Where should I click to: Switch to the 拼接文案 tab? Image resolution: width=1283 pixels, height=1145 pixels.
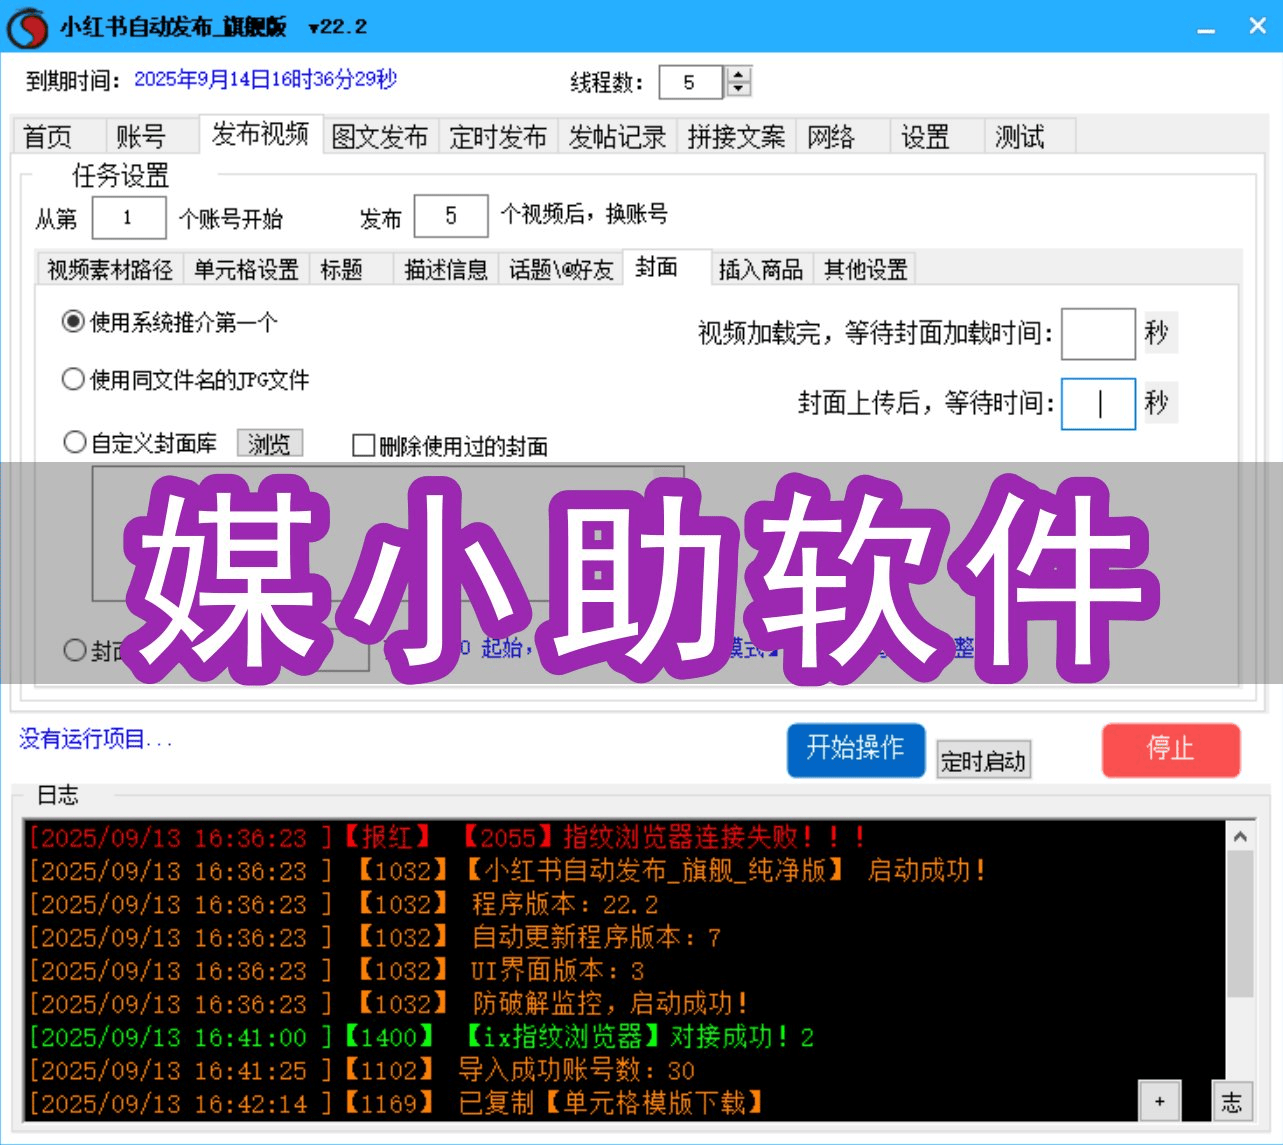(736, 136)
